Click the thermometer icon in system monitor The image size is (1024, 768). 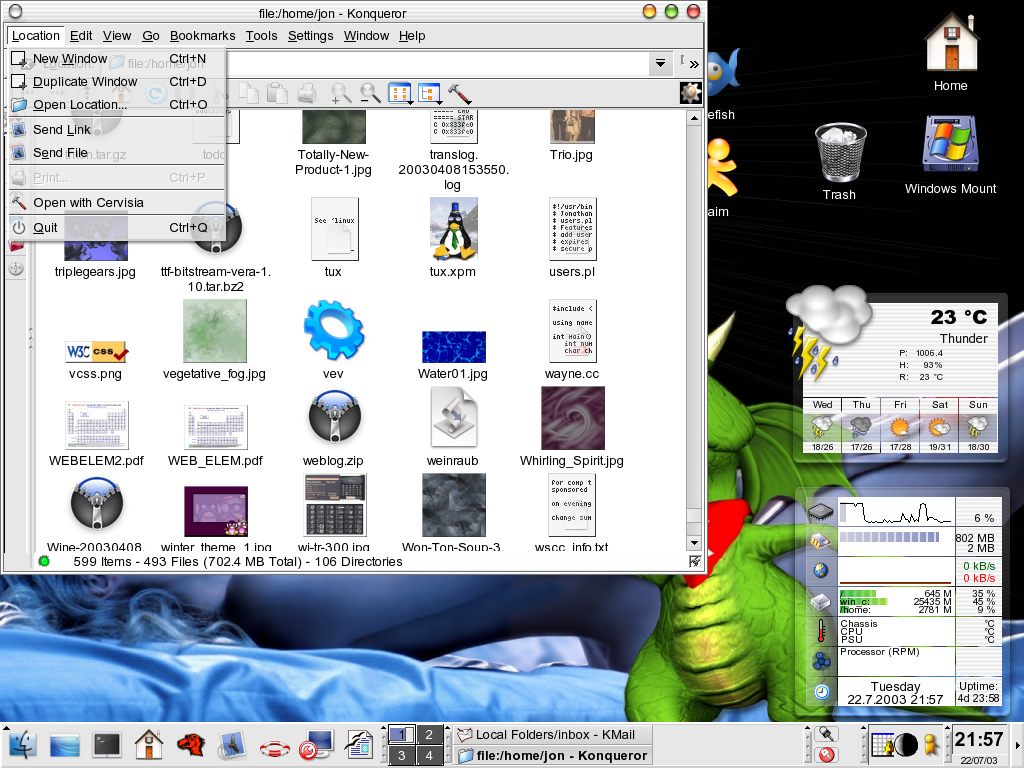[821, 630]
